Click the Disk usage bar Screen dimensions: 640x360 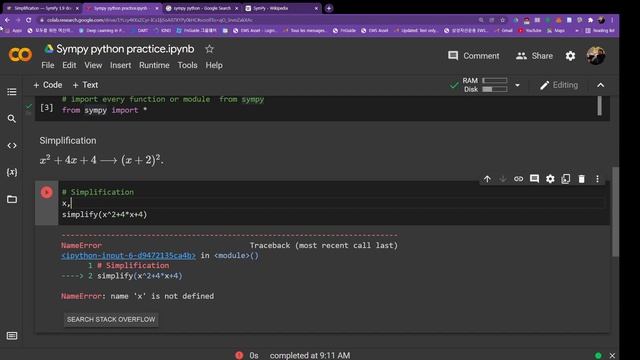(495, 89)
